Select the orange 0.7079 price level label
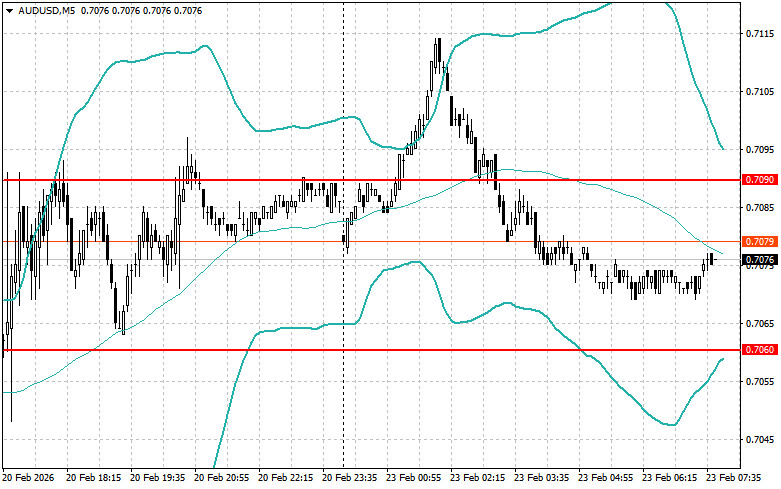 [760, 242]
